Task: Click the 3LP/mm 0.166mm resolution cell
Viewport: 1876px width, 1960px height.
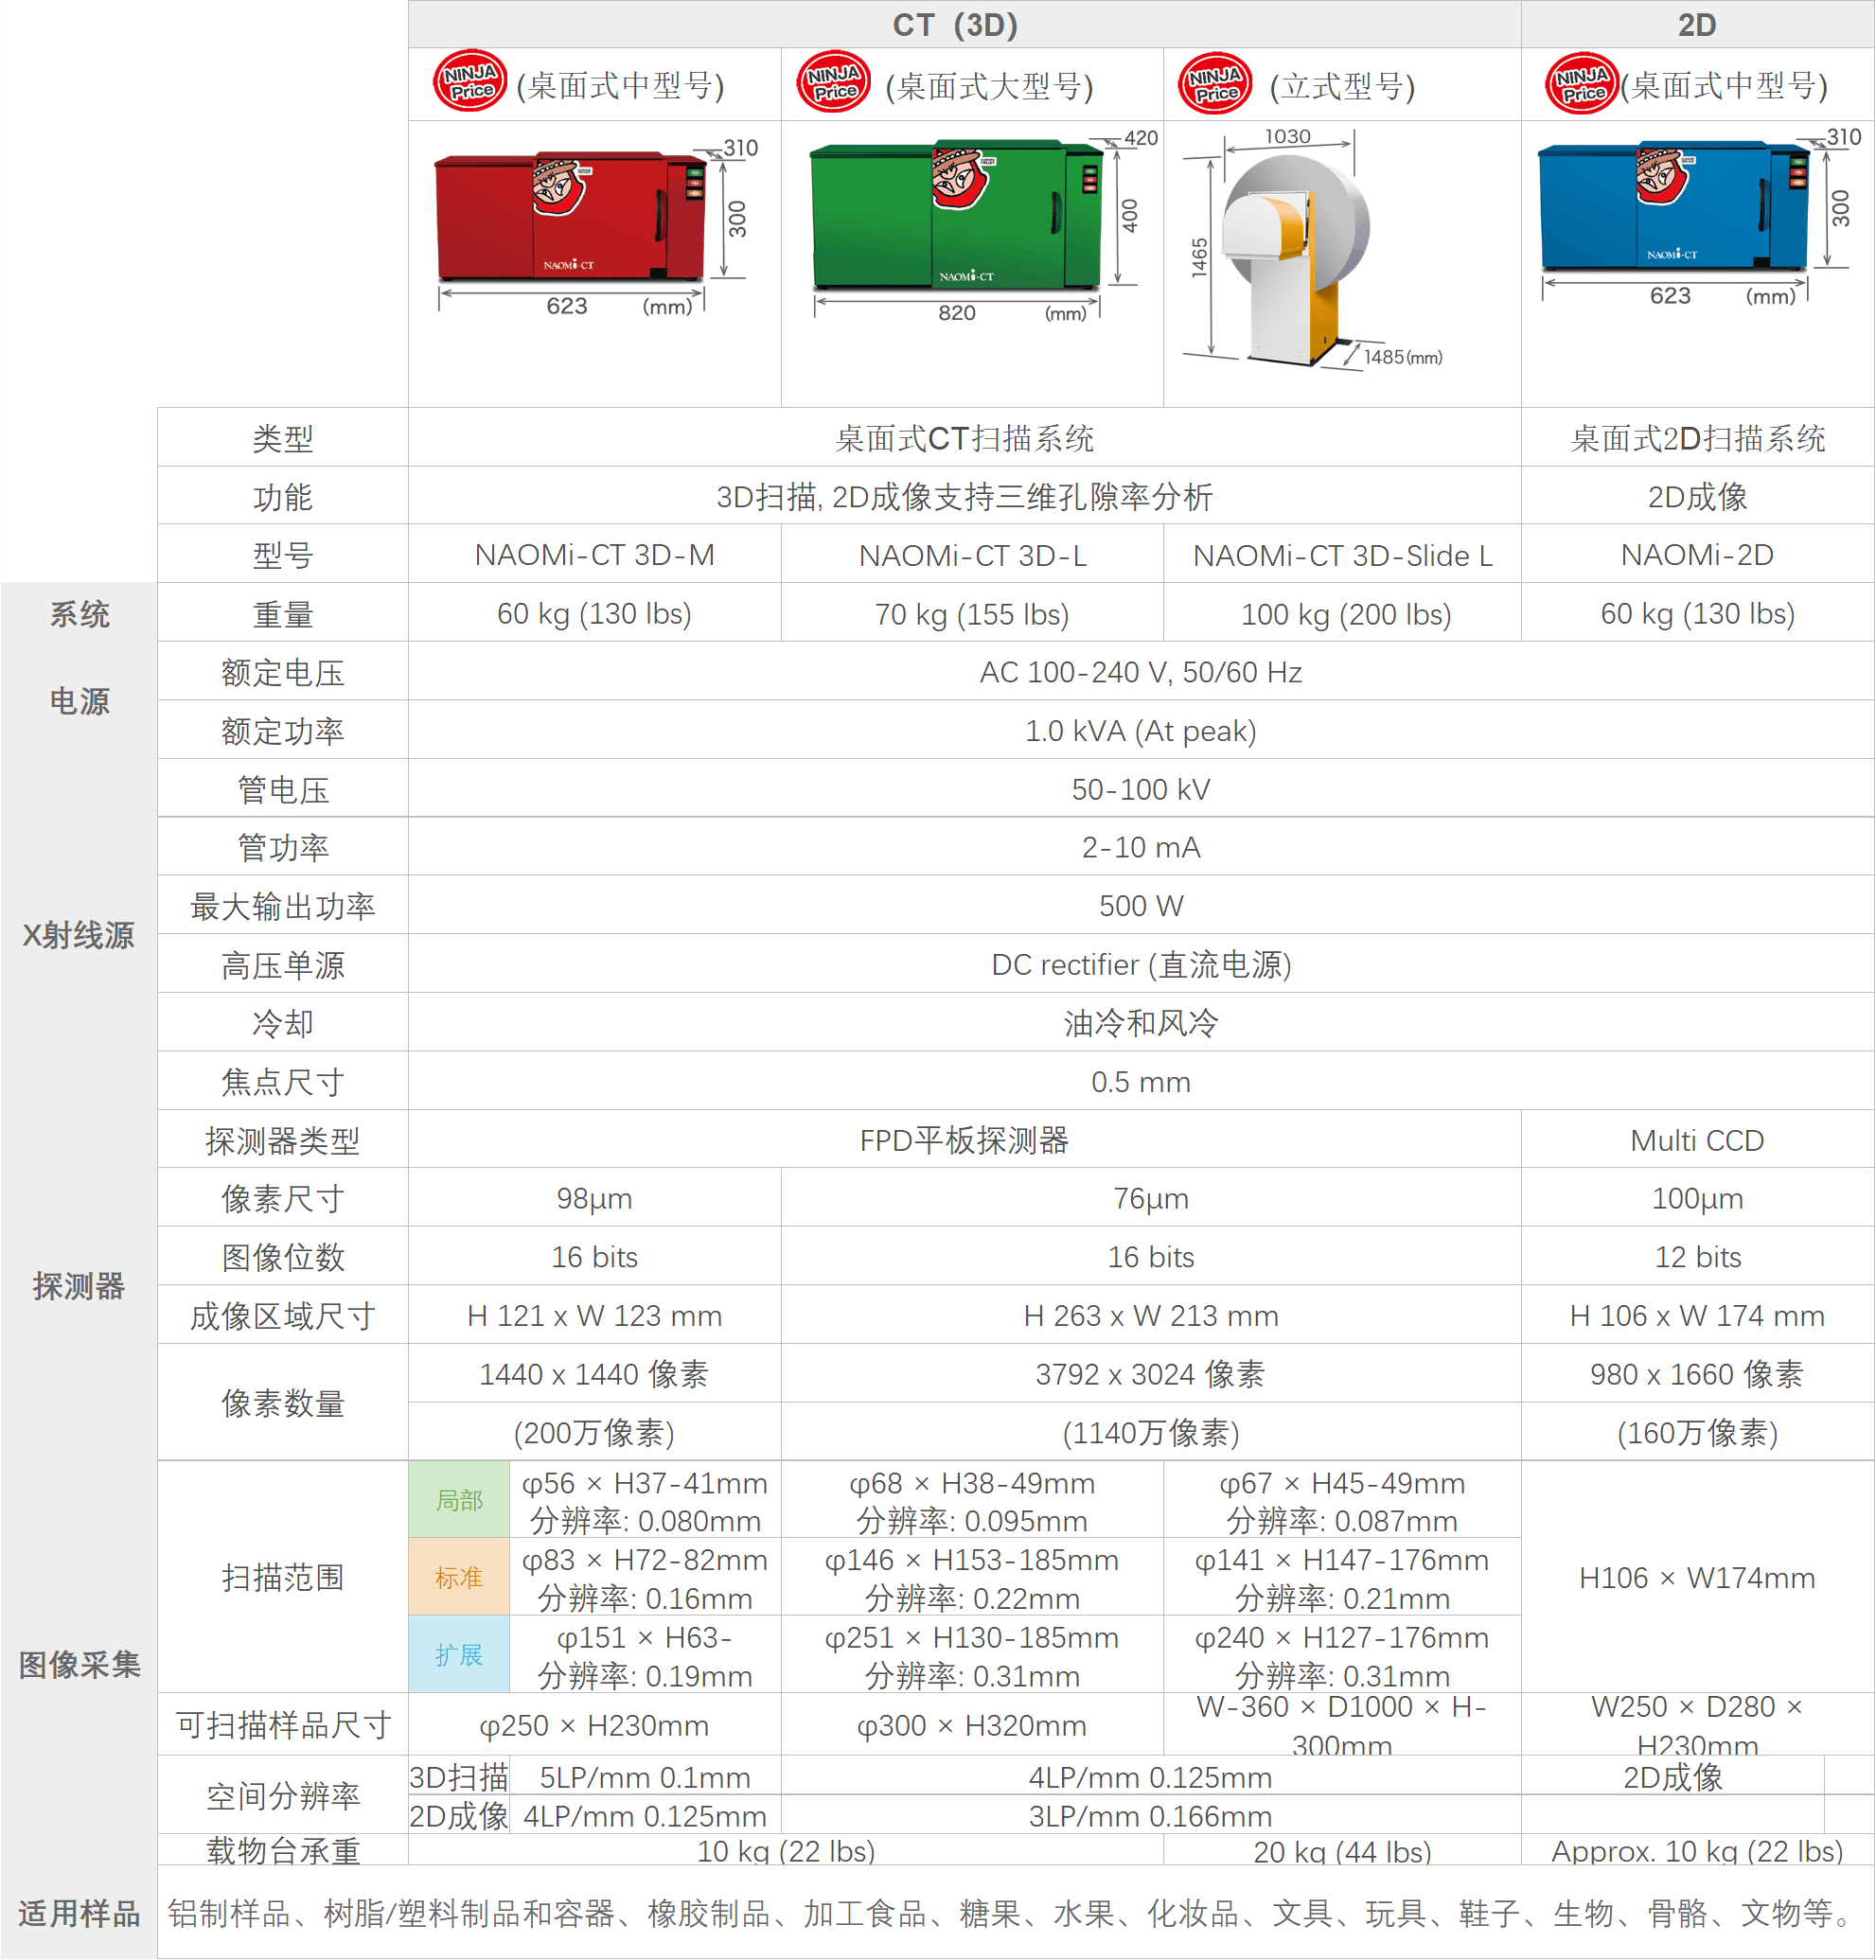Action: [1151, 1816]
